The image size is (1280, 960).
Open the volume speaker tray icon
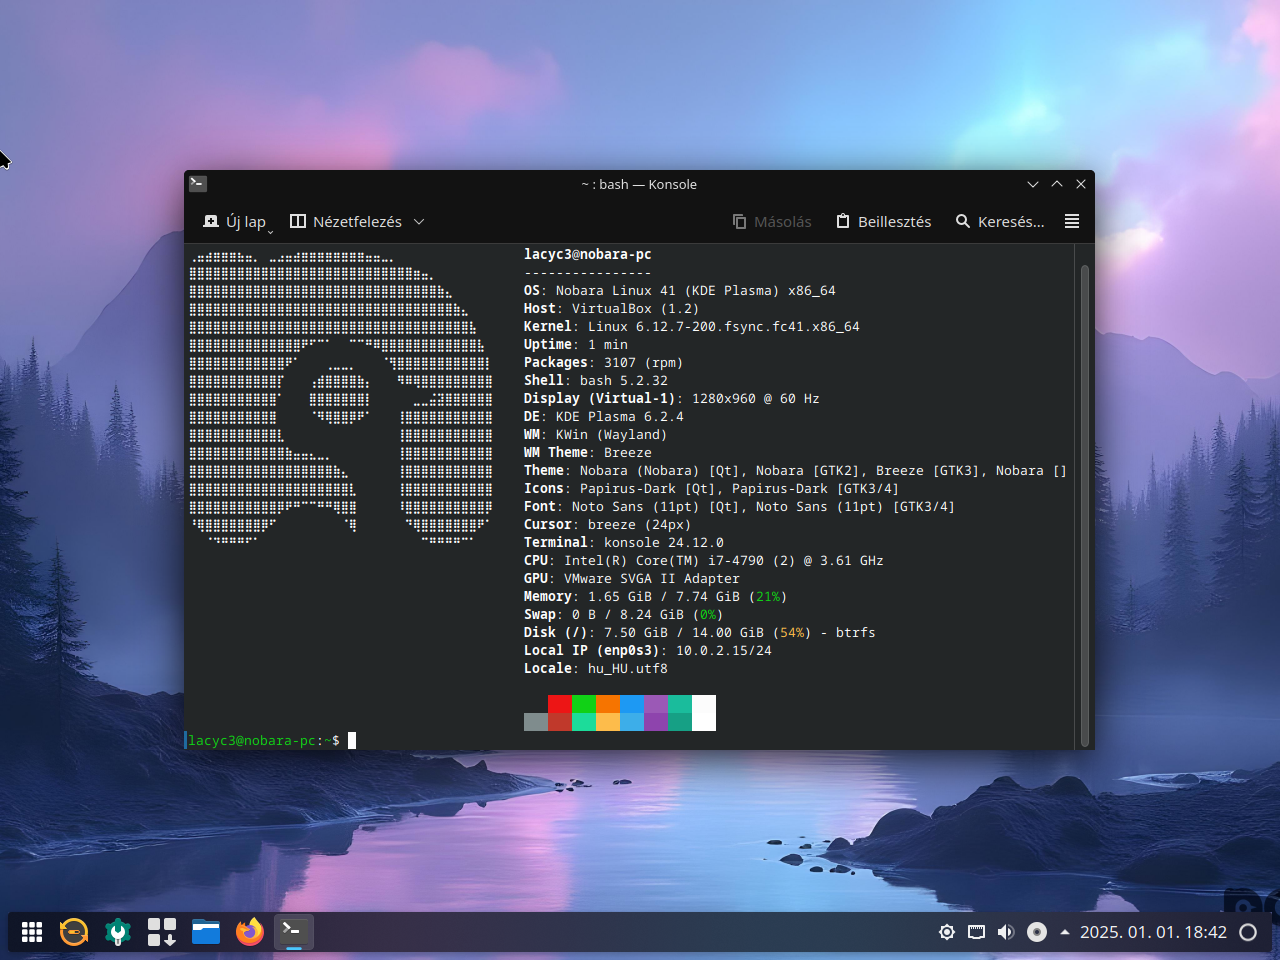[1007, 932]
